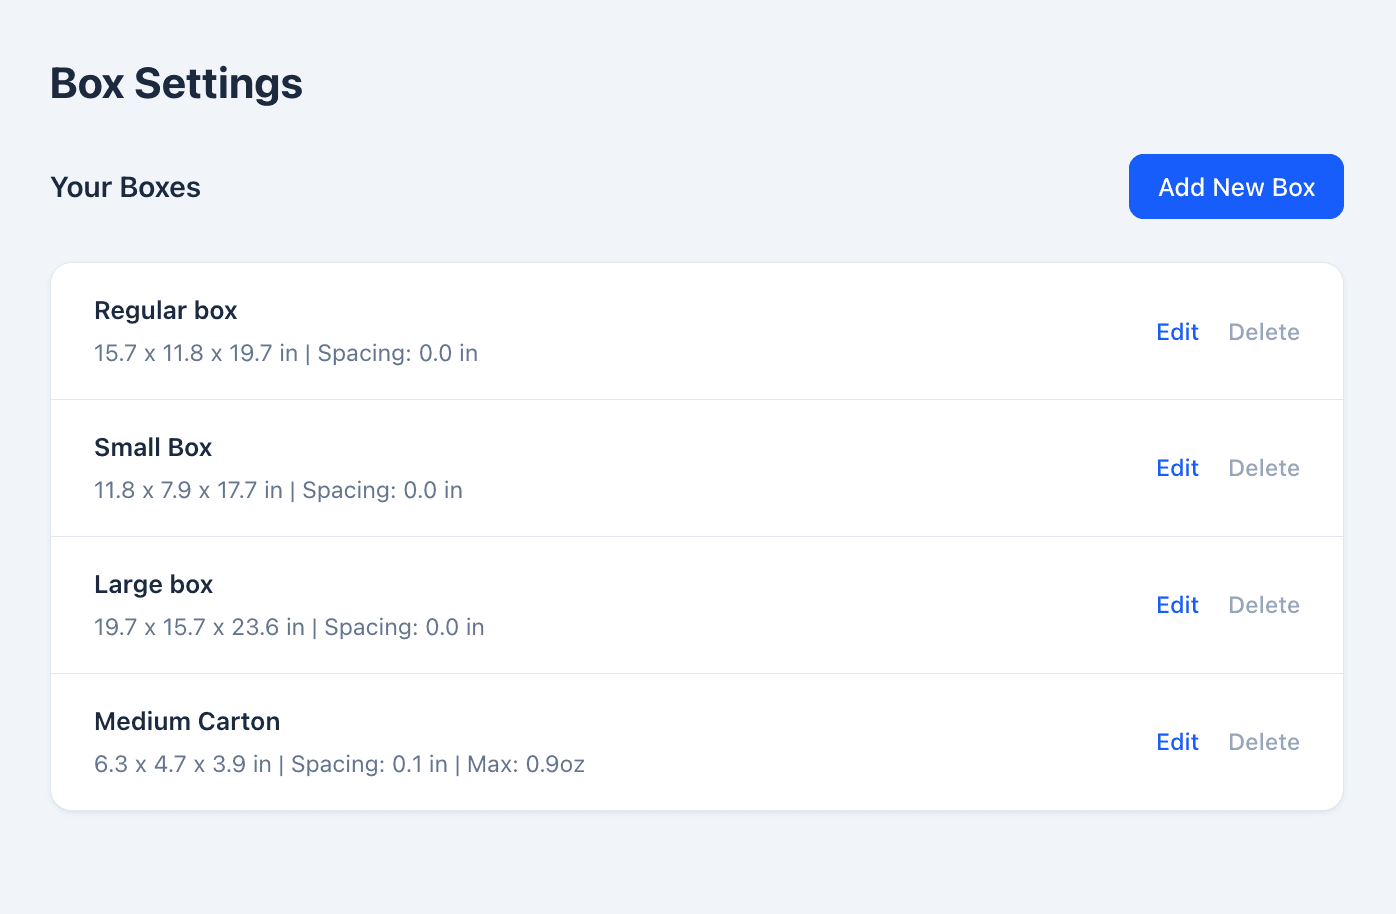This screenshot has height=914, width=1396.
Task: Edit the Small Box entry
Action: click(1177, 468)
